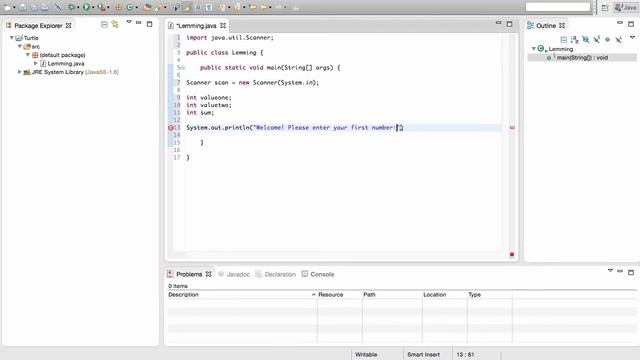Sort Problems by Location column header

click(x=445, y=294)
